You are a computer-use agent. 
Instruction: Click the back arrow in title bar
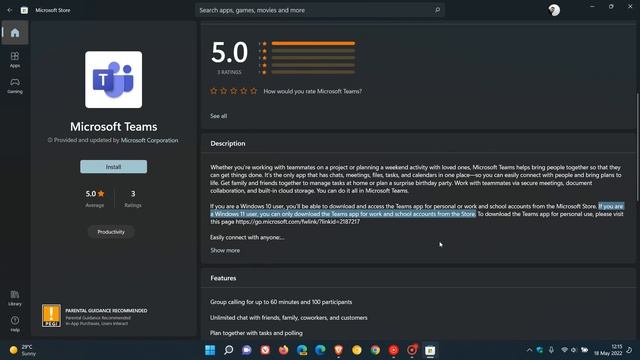(x=9, y=10)
